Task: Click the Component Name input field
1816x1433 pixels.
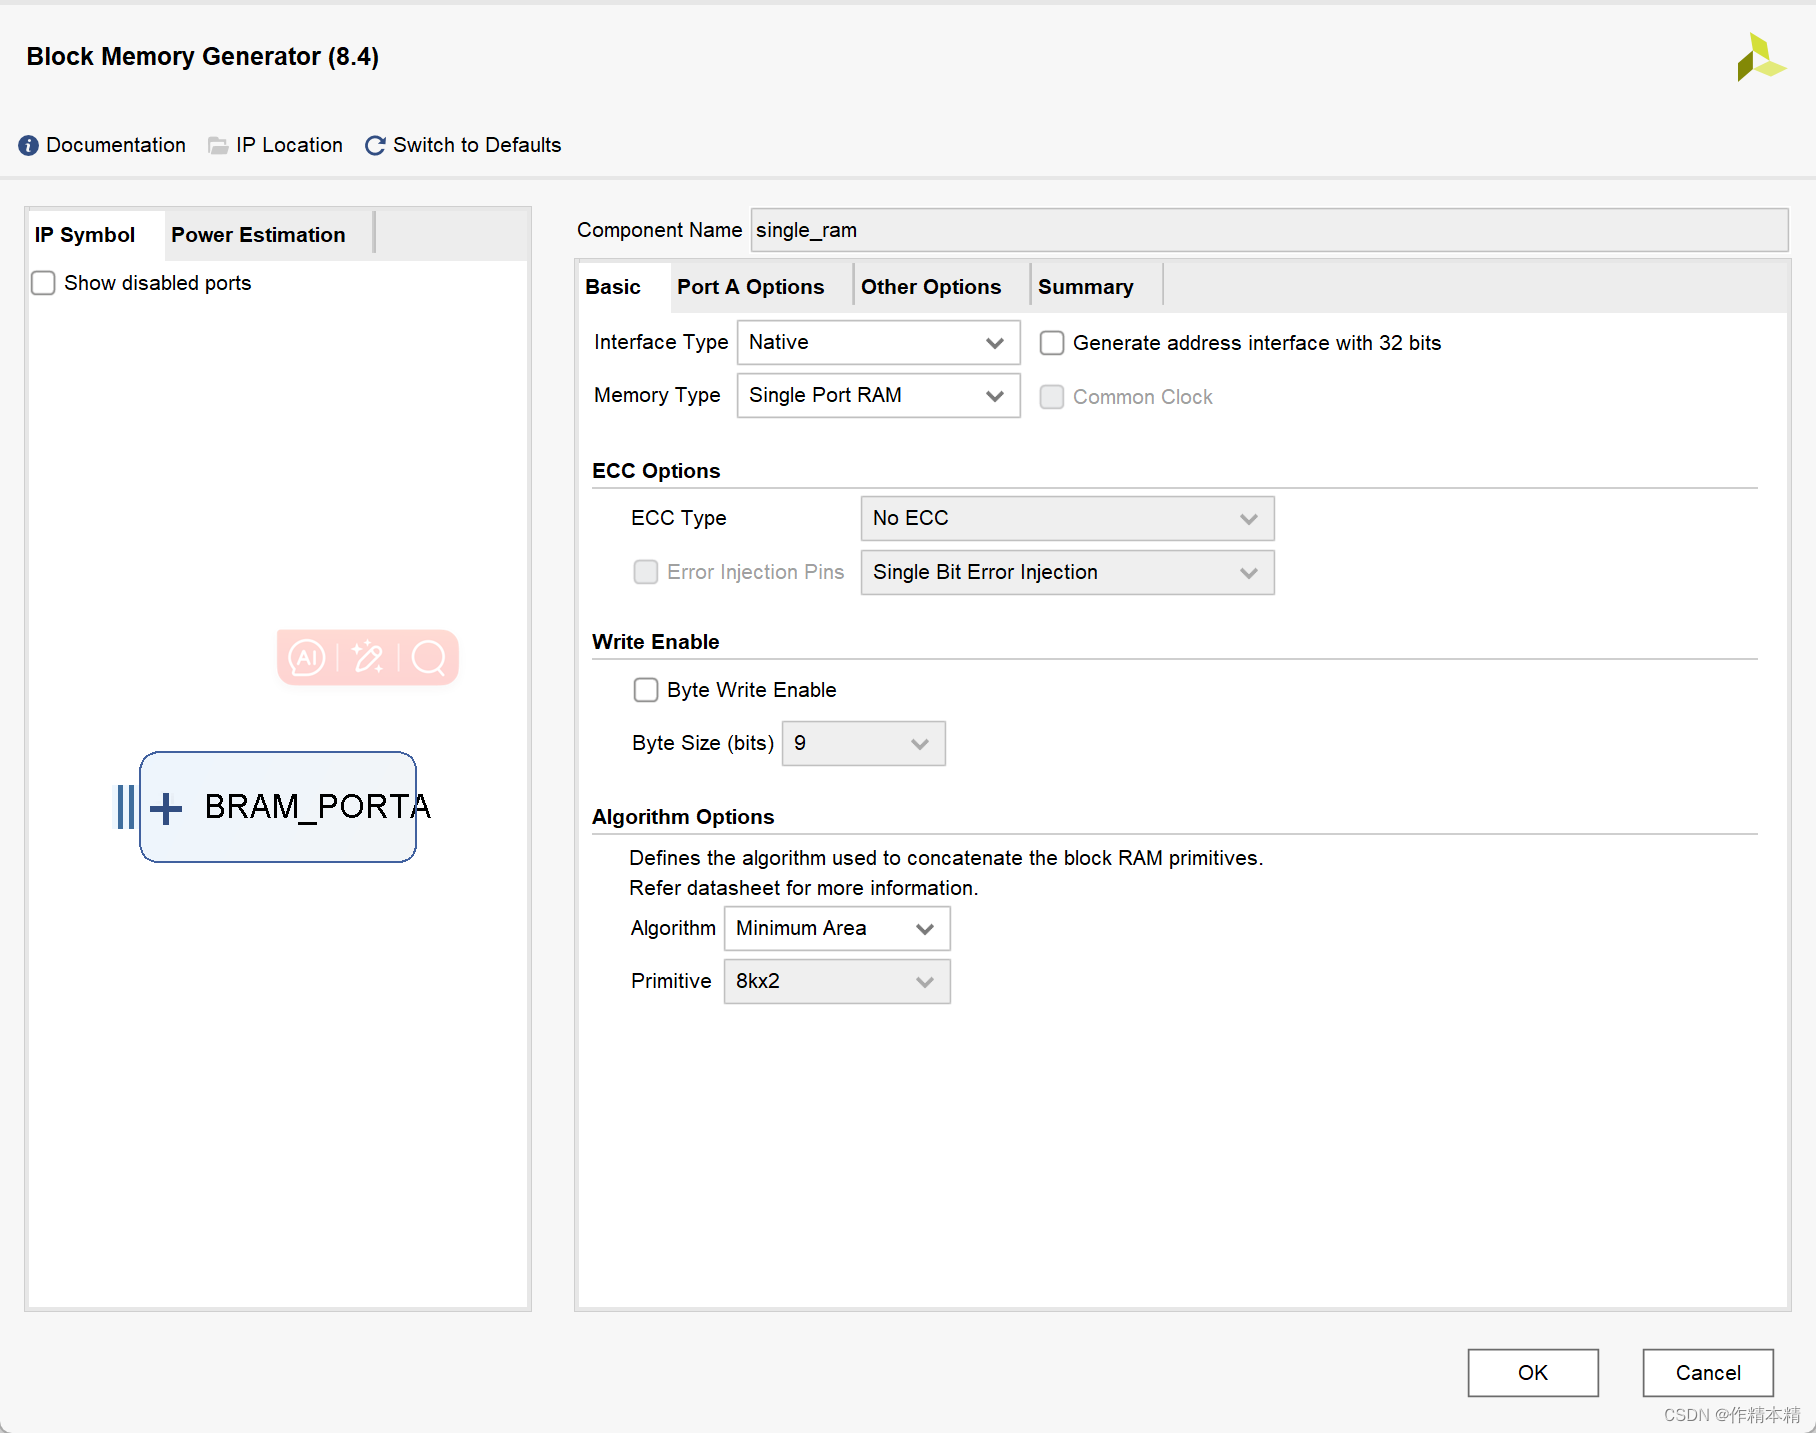Action: (1269, 230)
